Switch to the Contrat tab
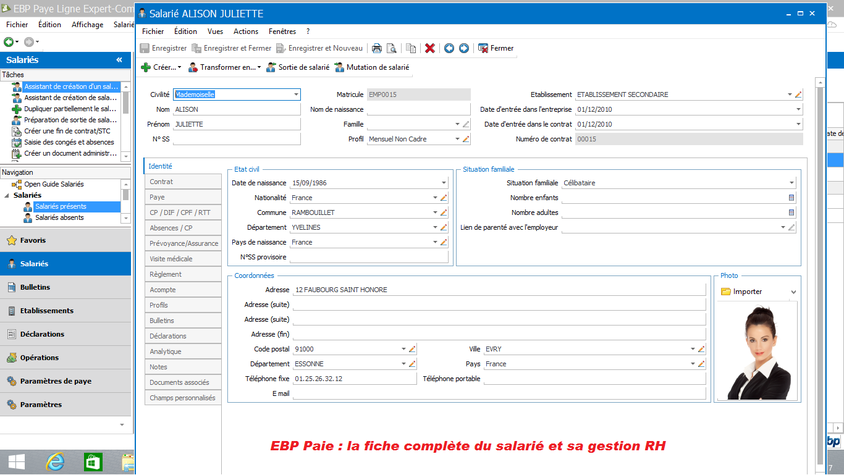The image size is (844, 475). [183, 182]
